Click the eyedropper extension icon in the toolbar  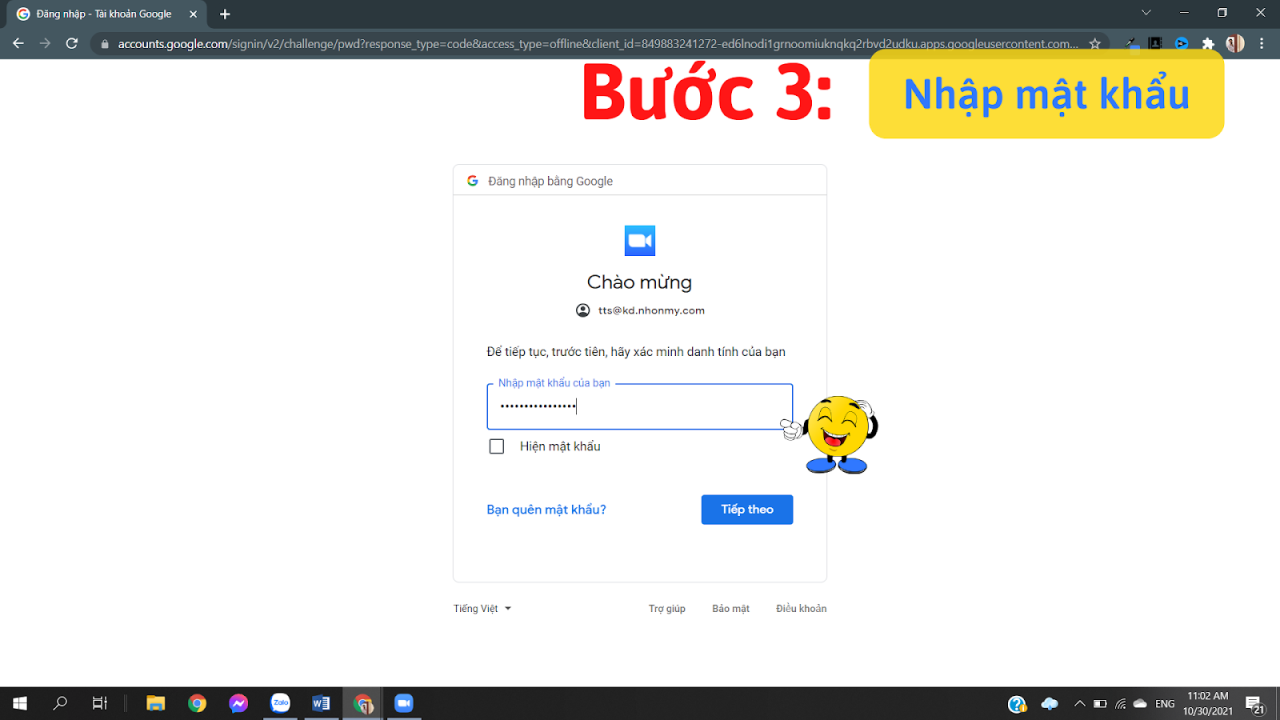click(x=1131, y=43)
